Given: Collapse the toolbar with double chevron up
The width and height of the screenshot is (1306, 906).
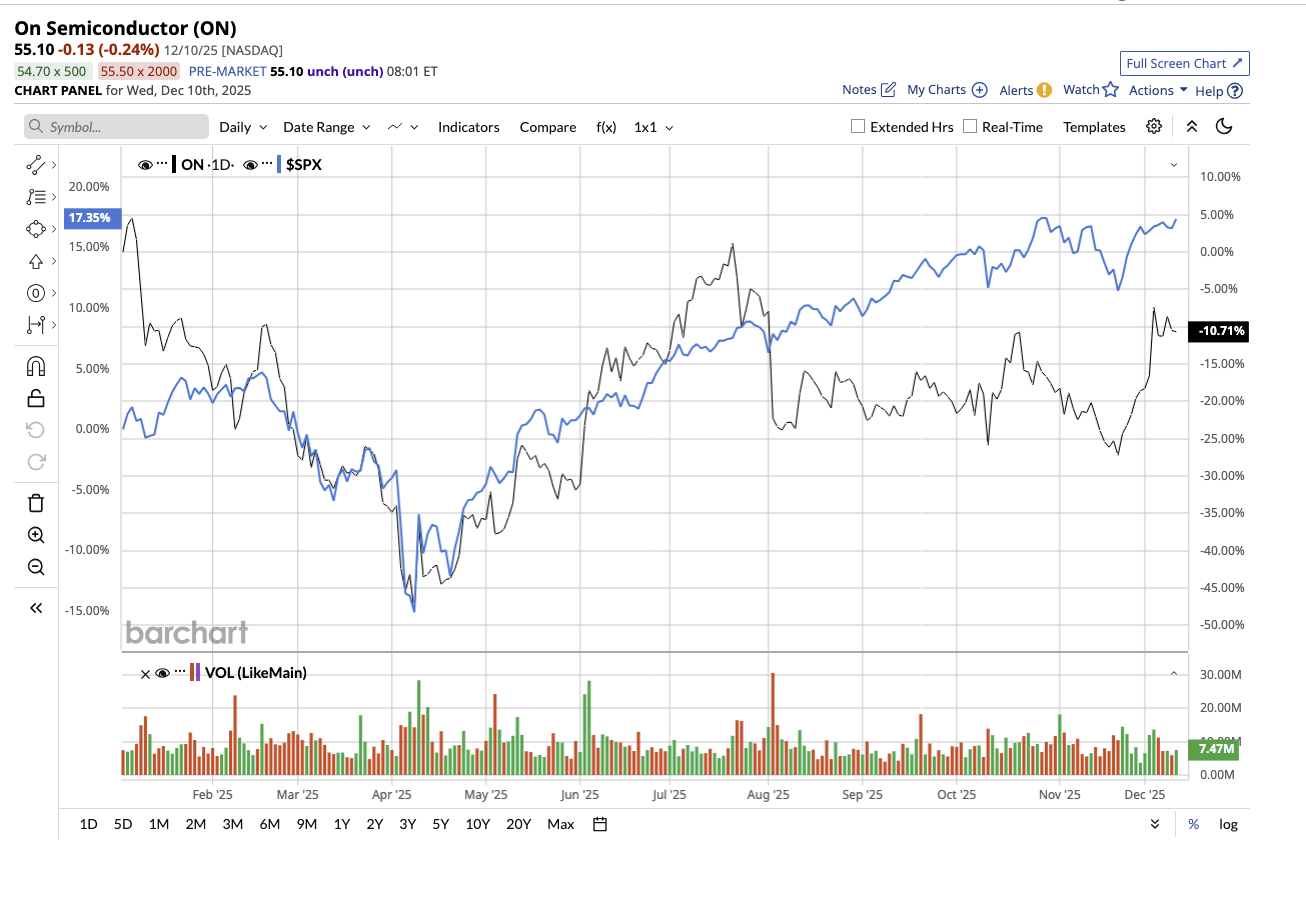Looking at the screenshot, I should [x=1191, y=126].
